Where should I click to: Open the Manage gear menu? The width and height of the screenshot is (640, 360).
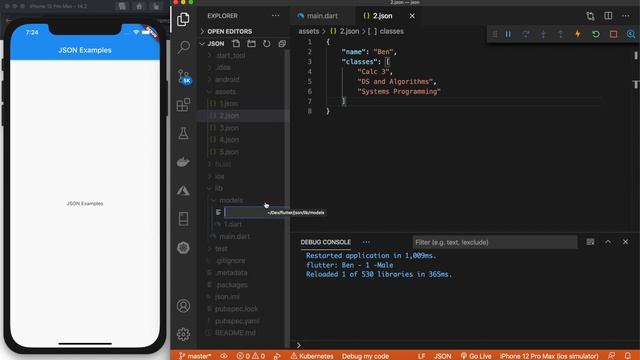click(x=183, y=334)
